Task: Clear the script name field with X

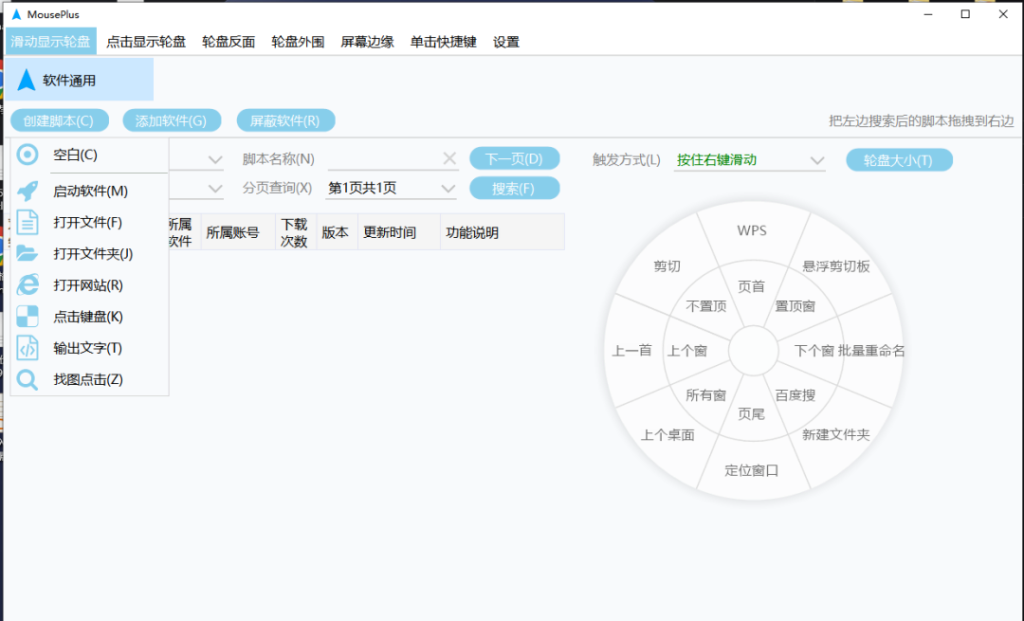Action: (x=449, y=159)
